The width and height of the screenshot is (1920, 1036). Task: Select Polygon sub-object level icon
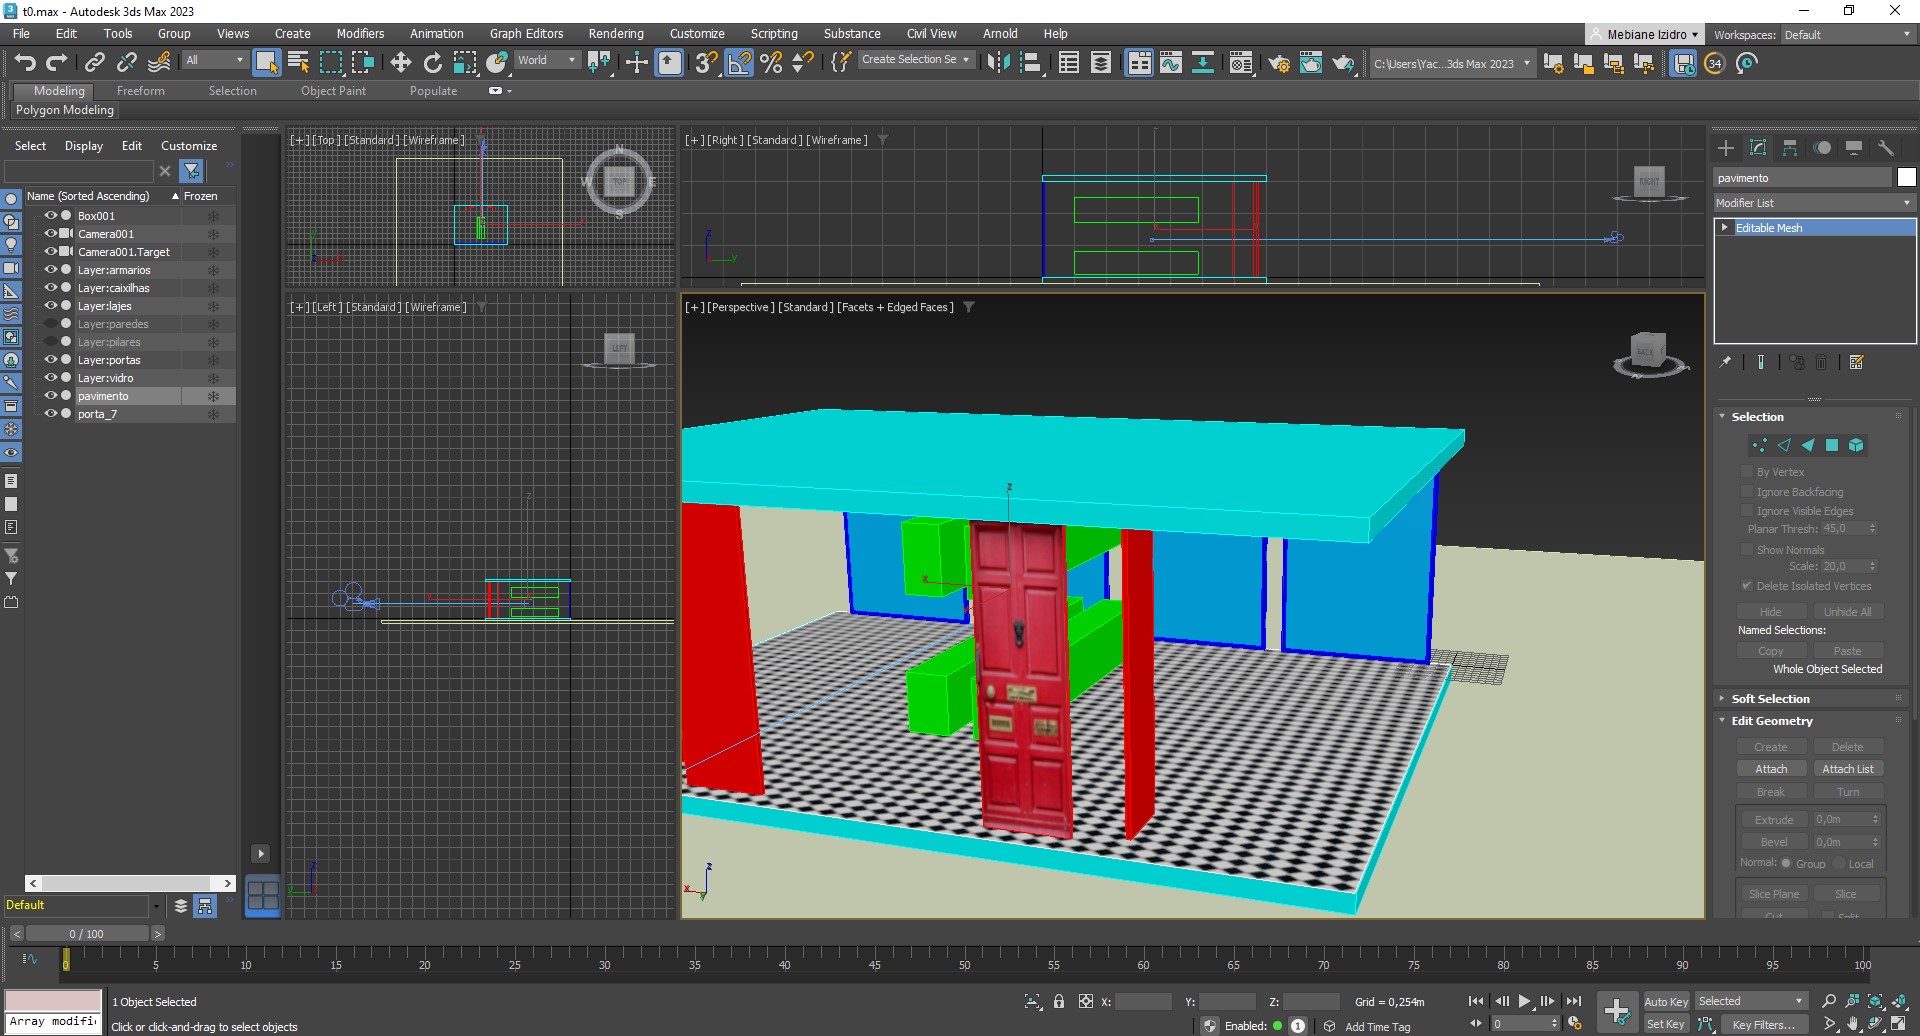tap(1832, 445)
